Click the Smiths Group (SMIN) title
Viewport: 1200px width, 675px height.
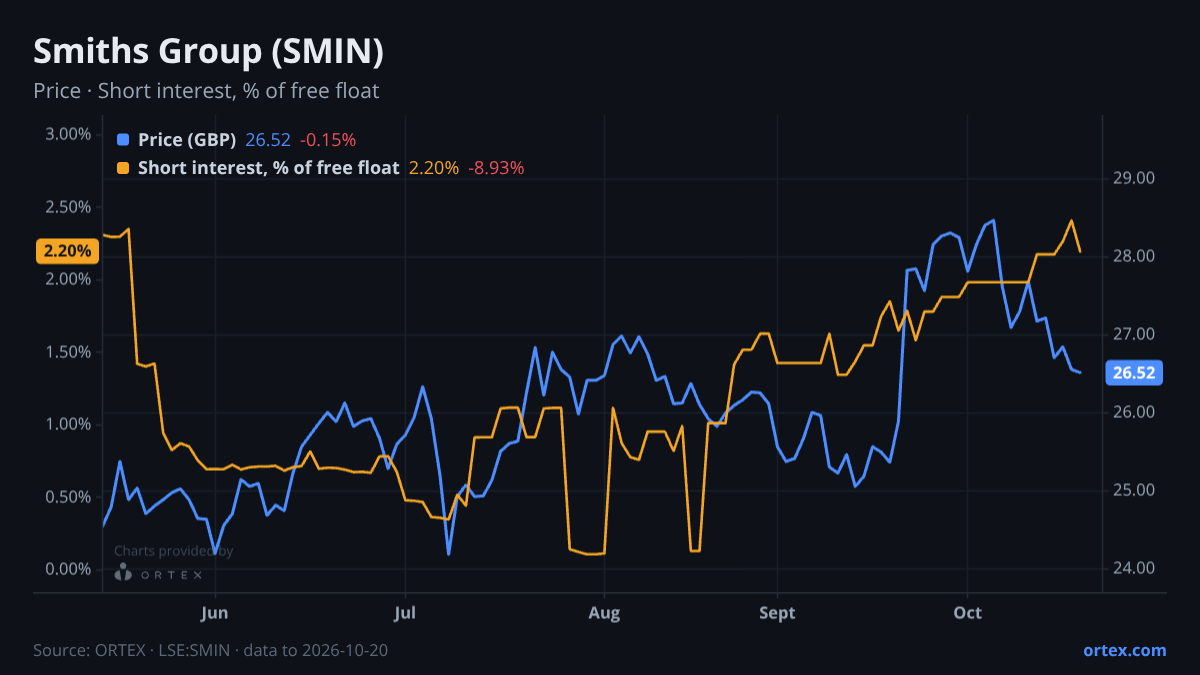[209, 52]
